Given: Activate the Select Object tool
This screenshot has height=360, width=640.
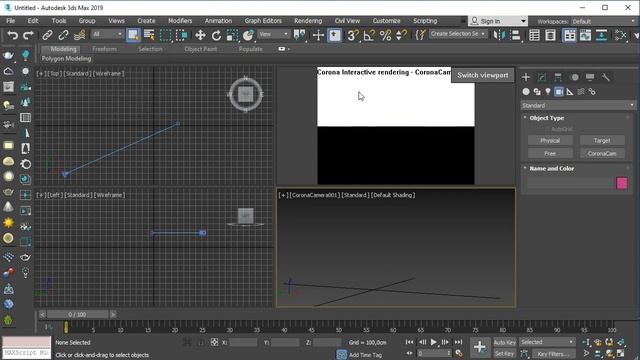Looking at the screenshot, I should coord(133,36).
